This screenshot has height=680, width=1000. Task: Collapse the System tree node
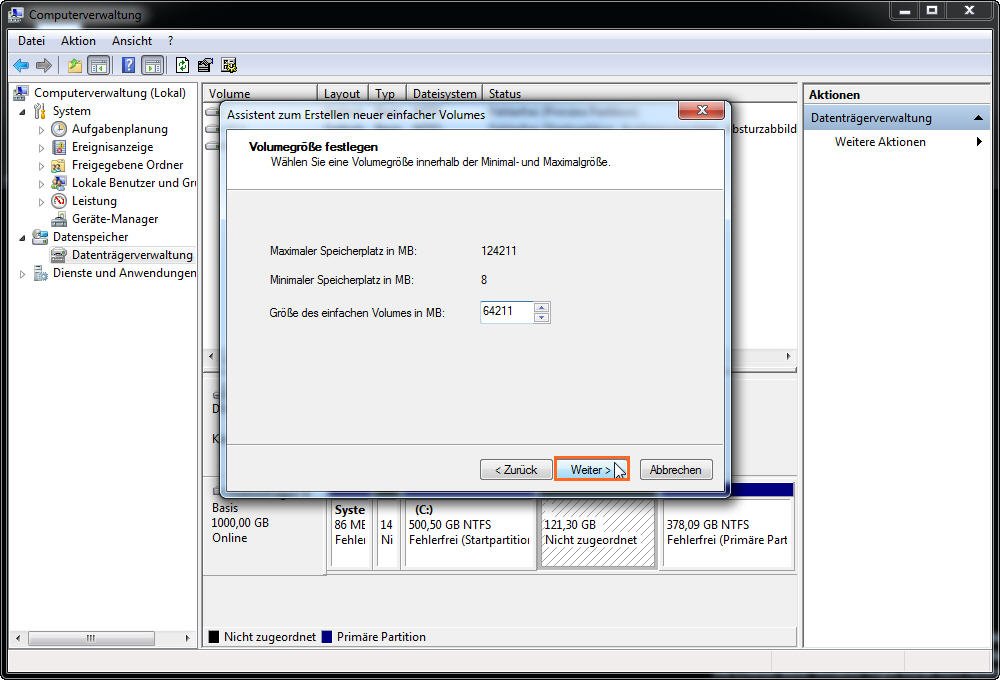[x=23, y=112]
